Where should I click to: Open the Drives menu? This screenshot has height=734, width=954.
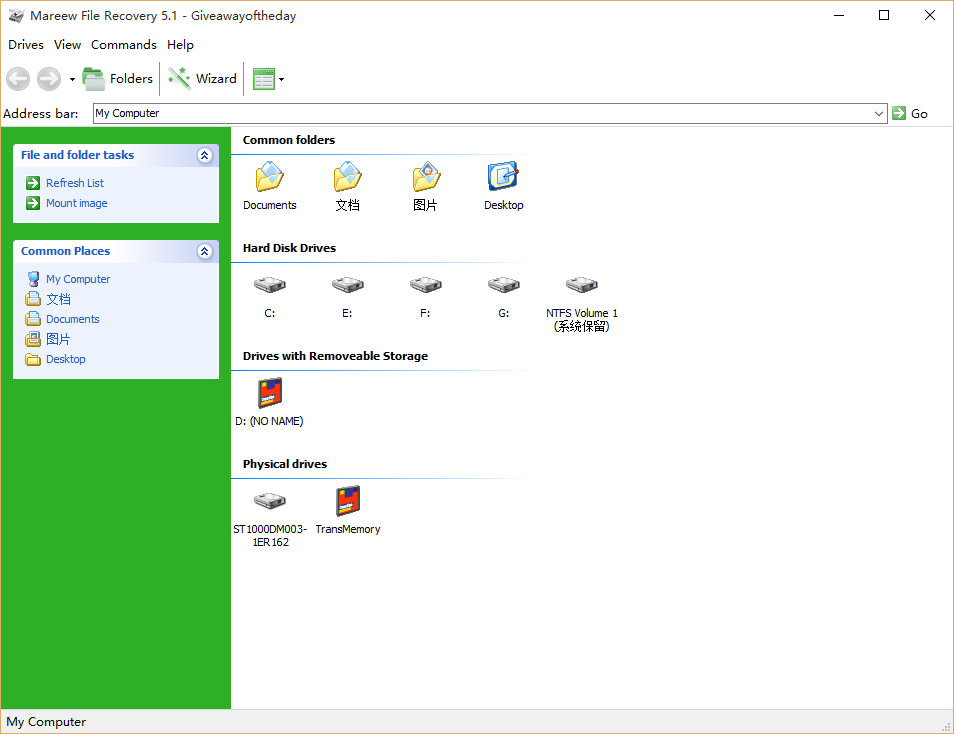[25, 45]
